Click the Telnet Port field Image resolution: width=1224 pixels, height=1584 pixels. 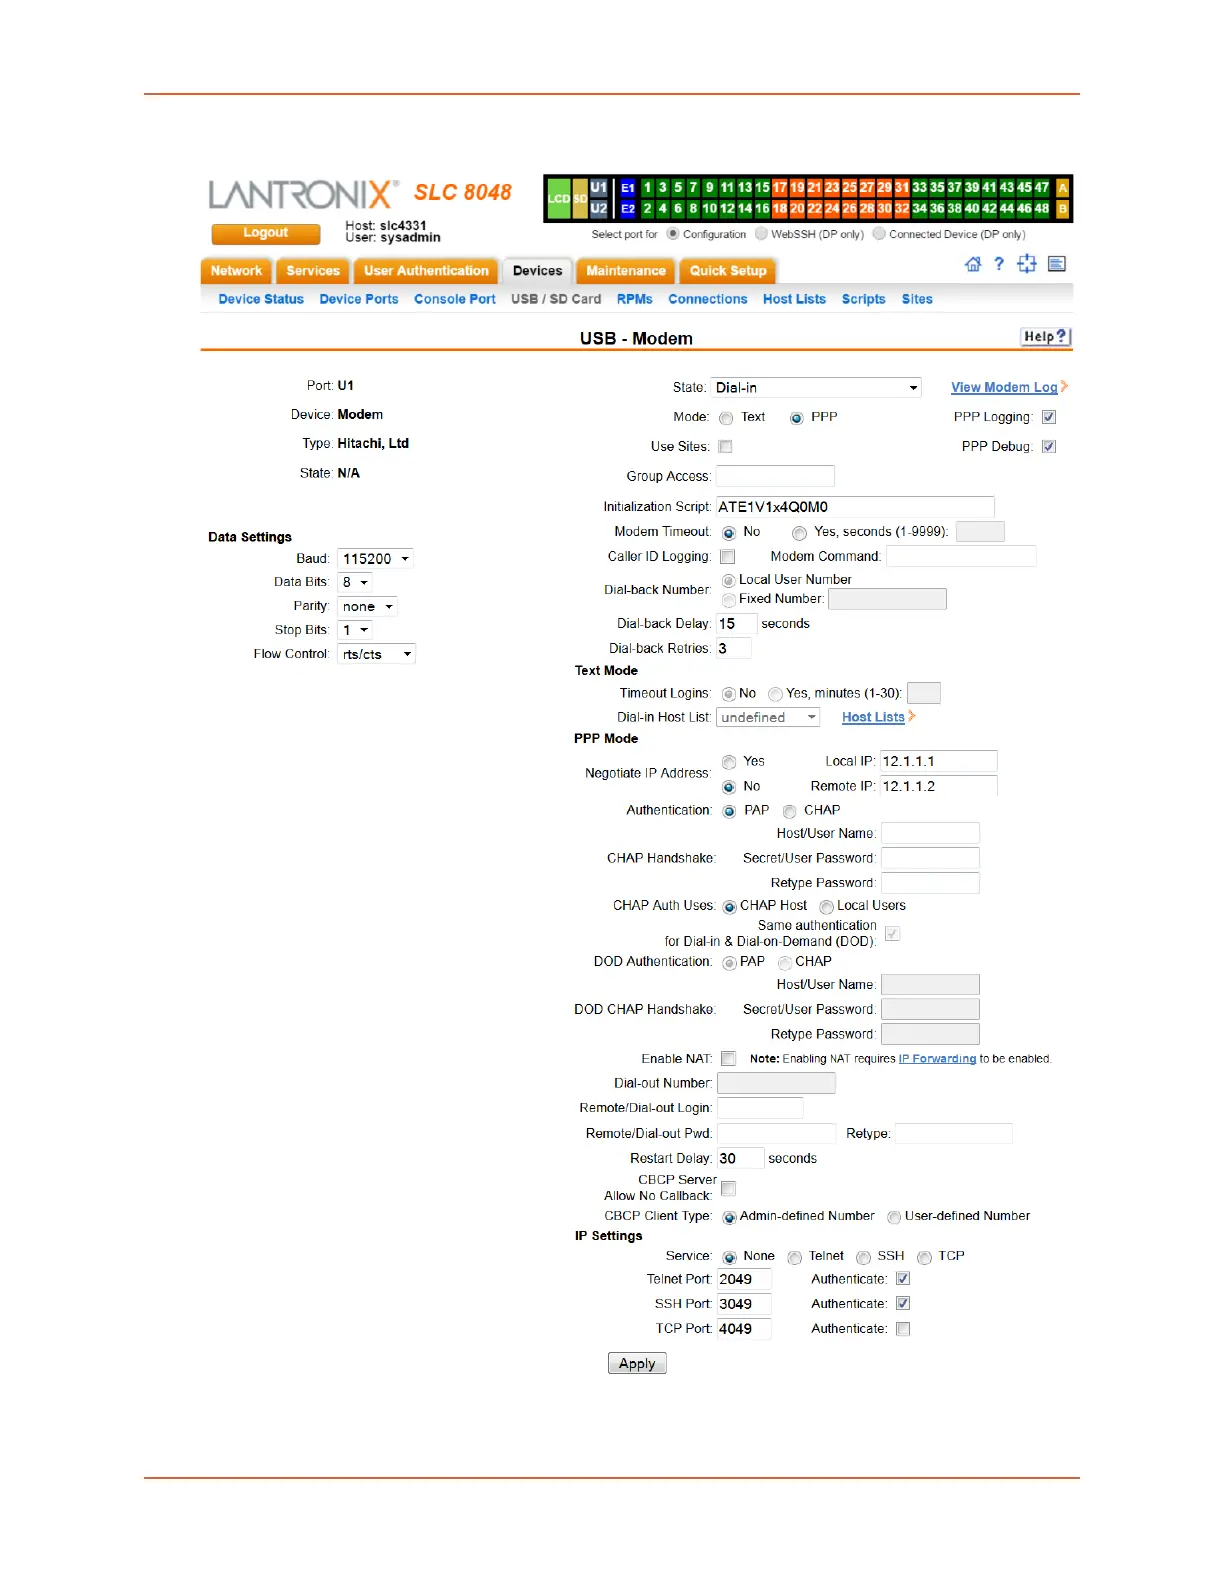[x=744, y=1279]
